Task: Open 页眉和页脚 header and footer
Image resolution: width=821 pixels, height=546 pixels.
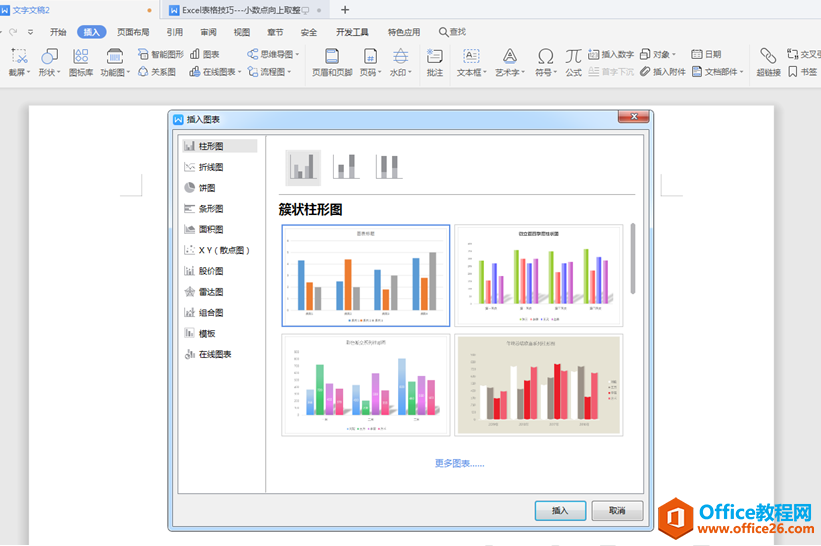Action: [x=332, y=62]
